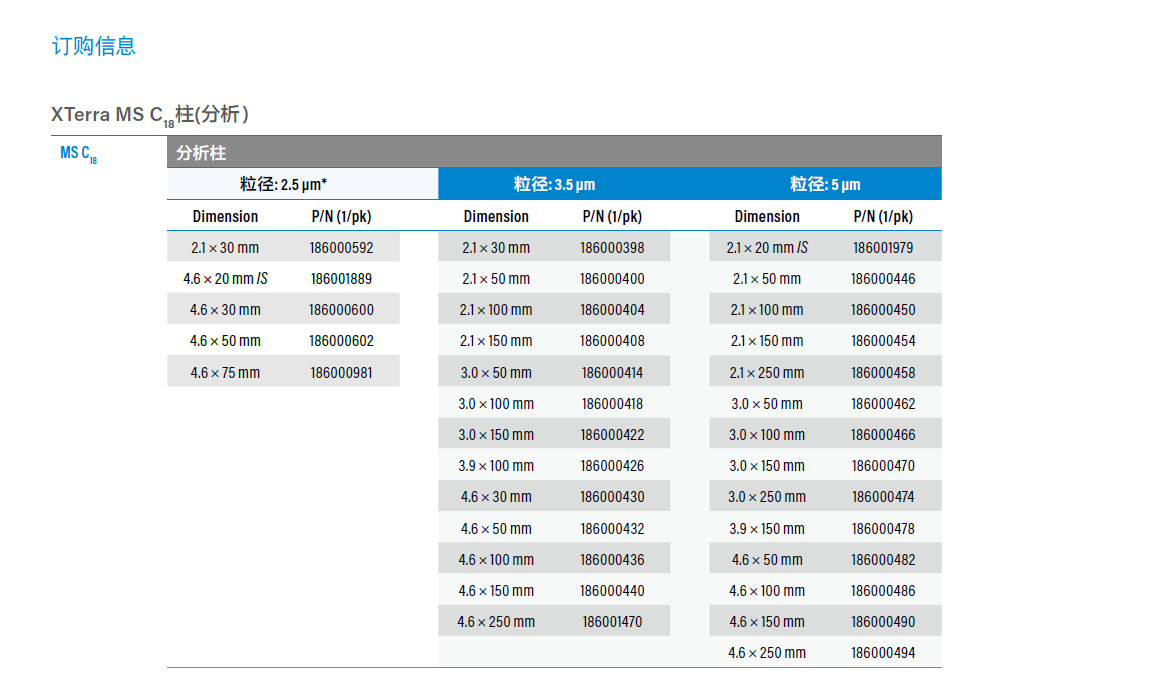Select part number 186000446
The image size is (1153, 686).
tap(883, 279)
